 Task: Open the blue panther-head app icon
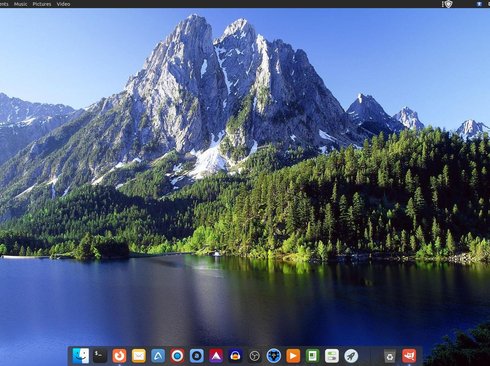[274, 356]
